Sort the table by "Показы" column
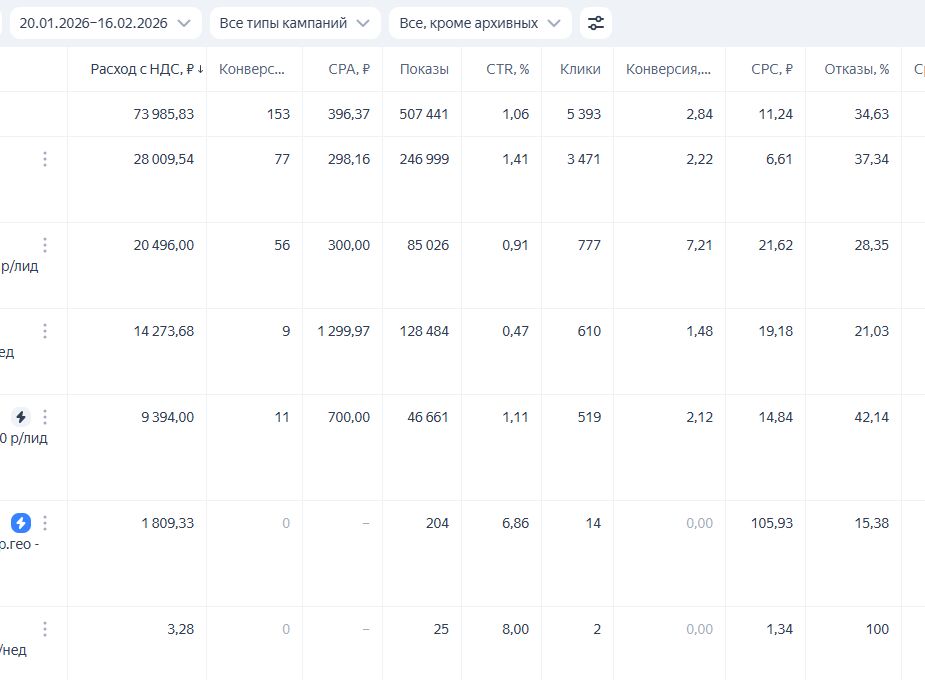This screenshot has height=680, width=925. (424, 70)
